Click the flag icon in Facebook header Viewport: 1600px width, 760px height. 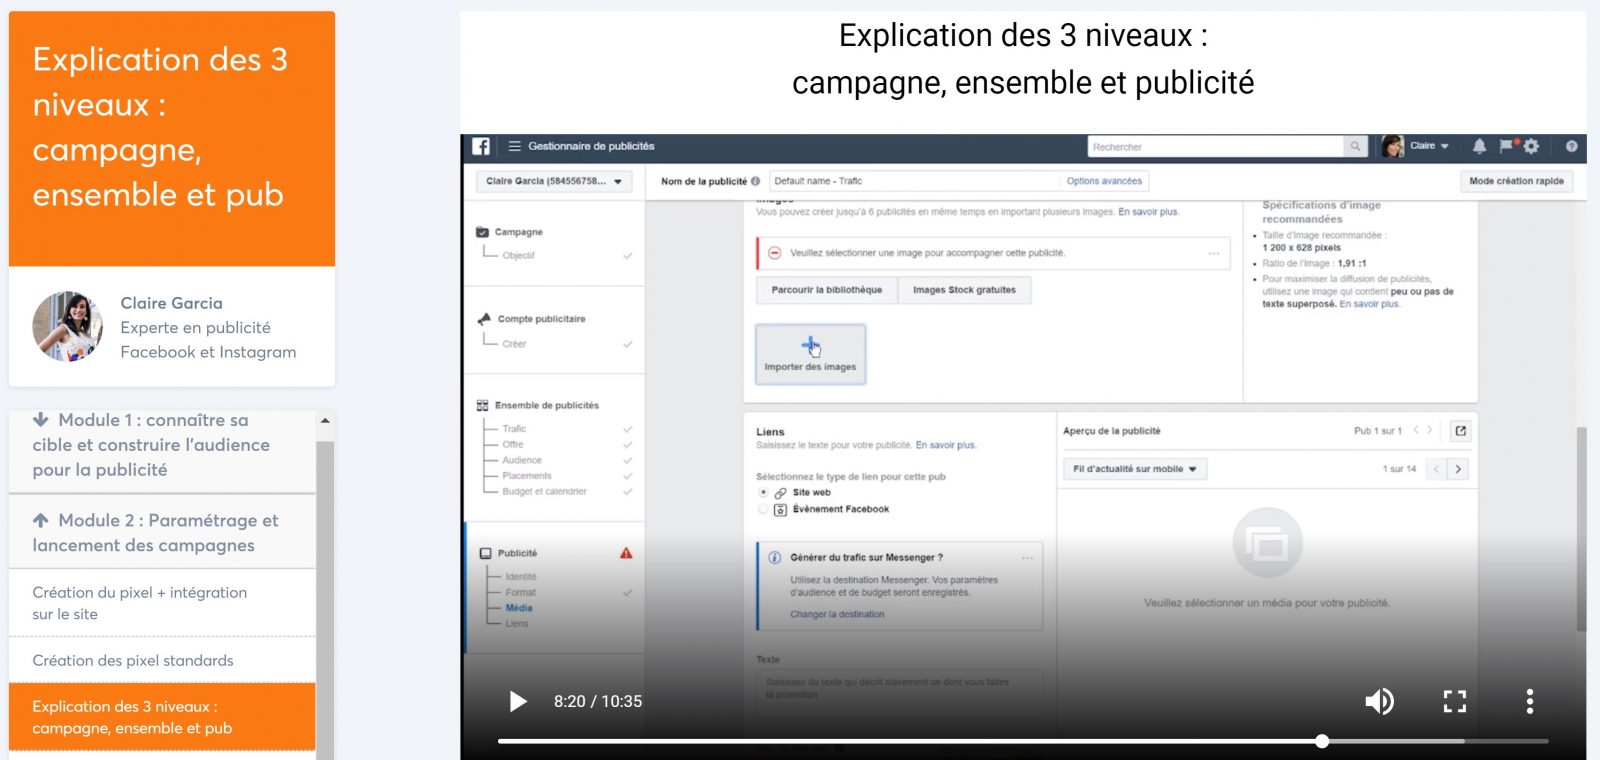click(x=1507, y=146)
